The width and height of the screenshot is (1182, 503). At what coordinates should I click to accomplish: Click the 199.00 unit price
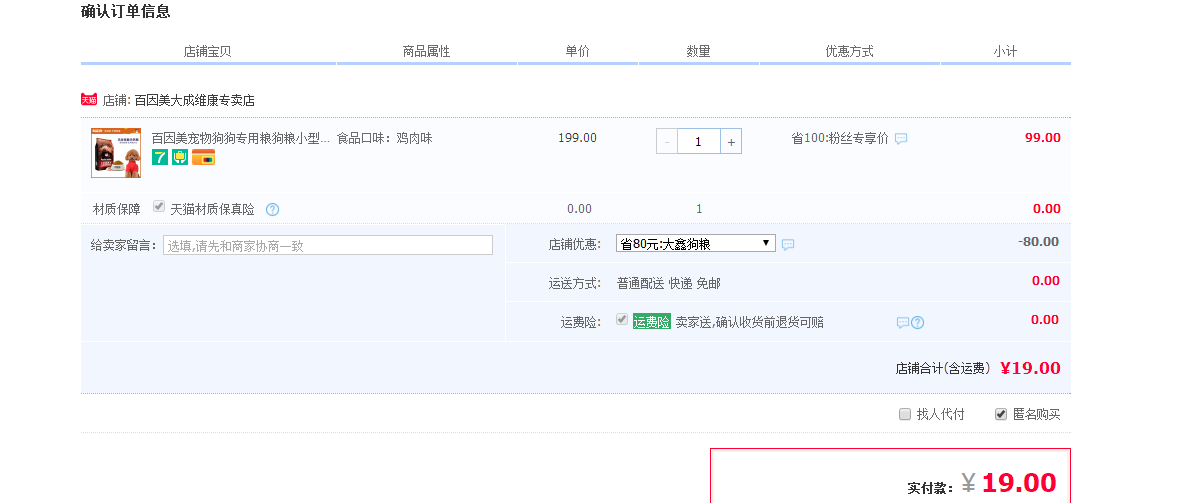click(x=577, y=138)
